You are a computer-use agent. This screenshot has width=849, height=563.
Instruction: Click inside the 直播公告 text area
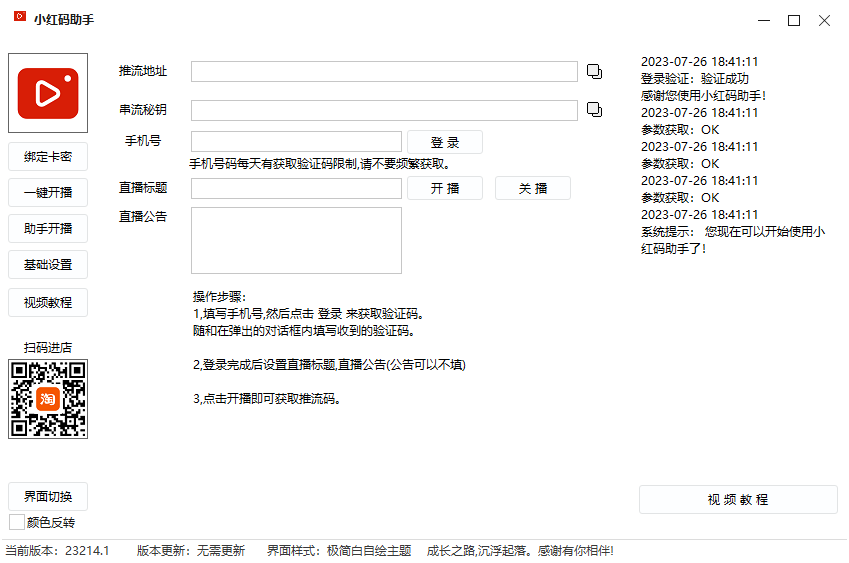296,240
